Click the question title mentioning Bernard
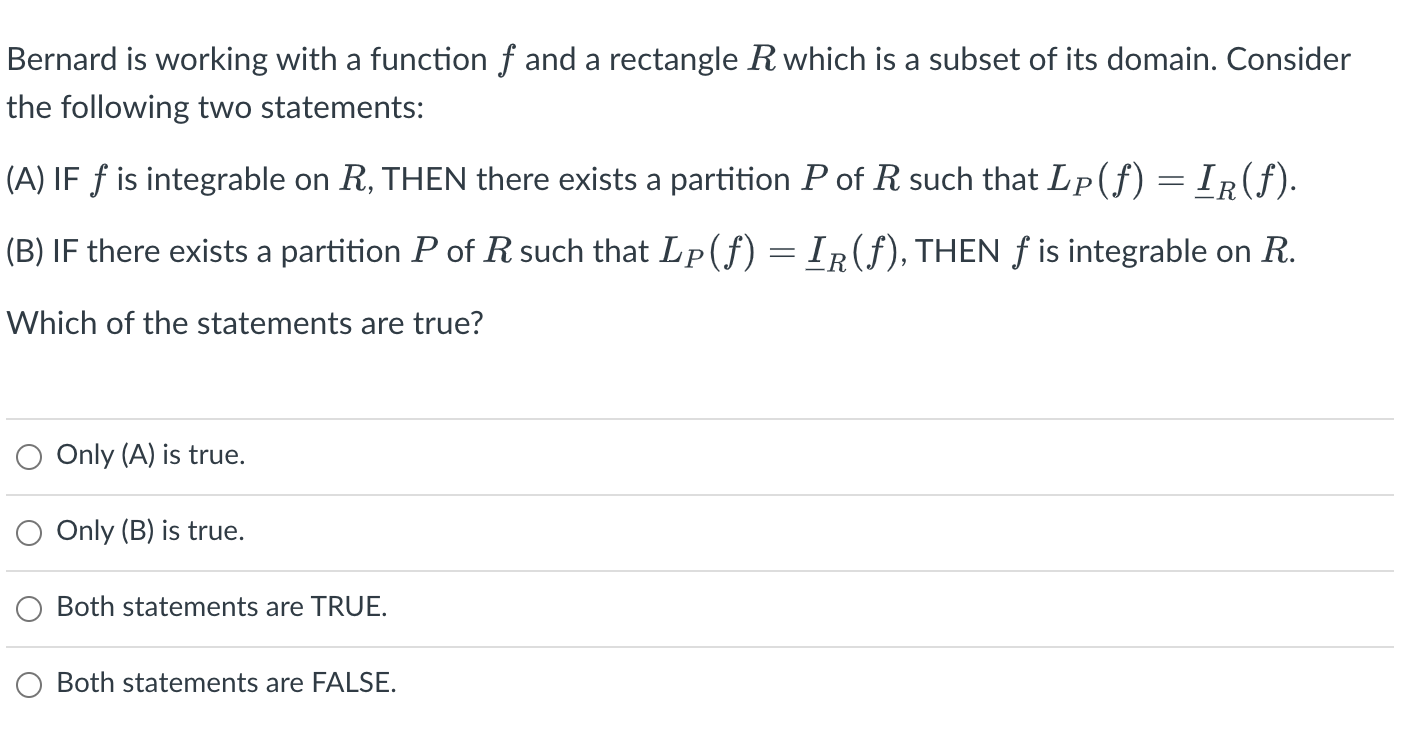 coord(678,59)
